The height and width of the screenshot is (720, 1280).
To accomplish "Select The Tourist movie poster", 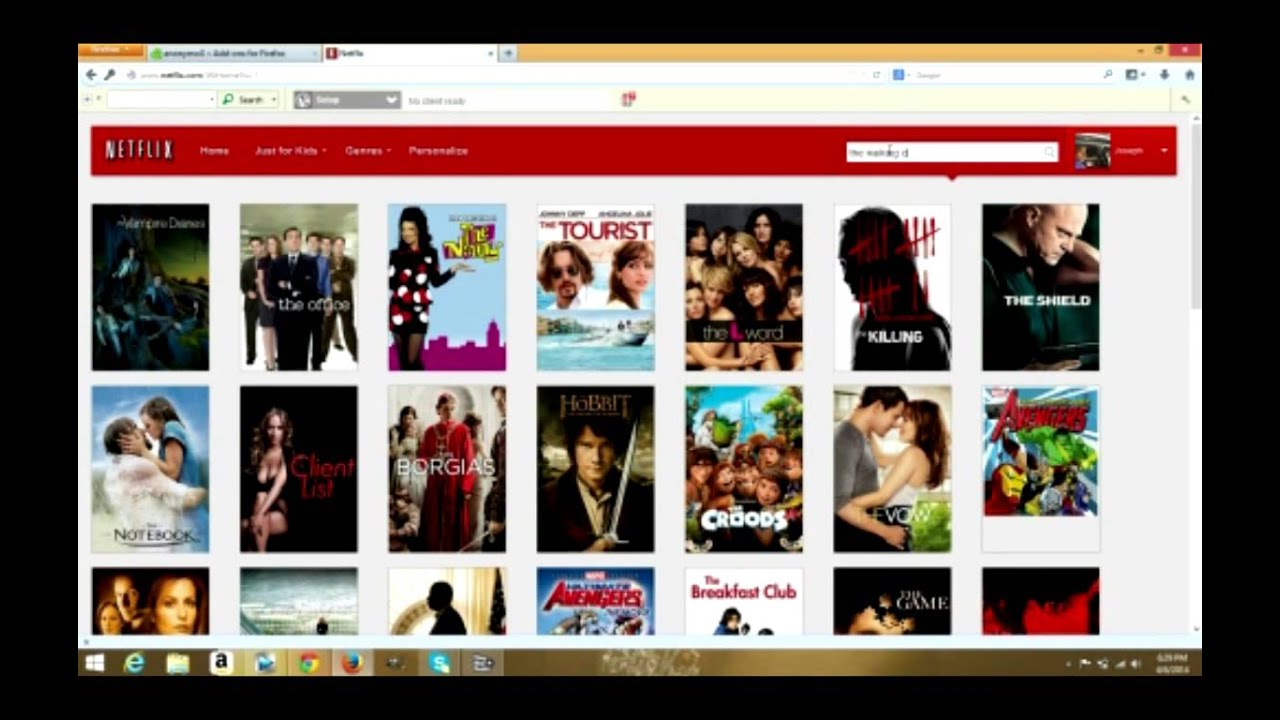I will click(596, 288).
